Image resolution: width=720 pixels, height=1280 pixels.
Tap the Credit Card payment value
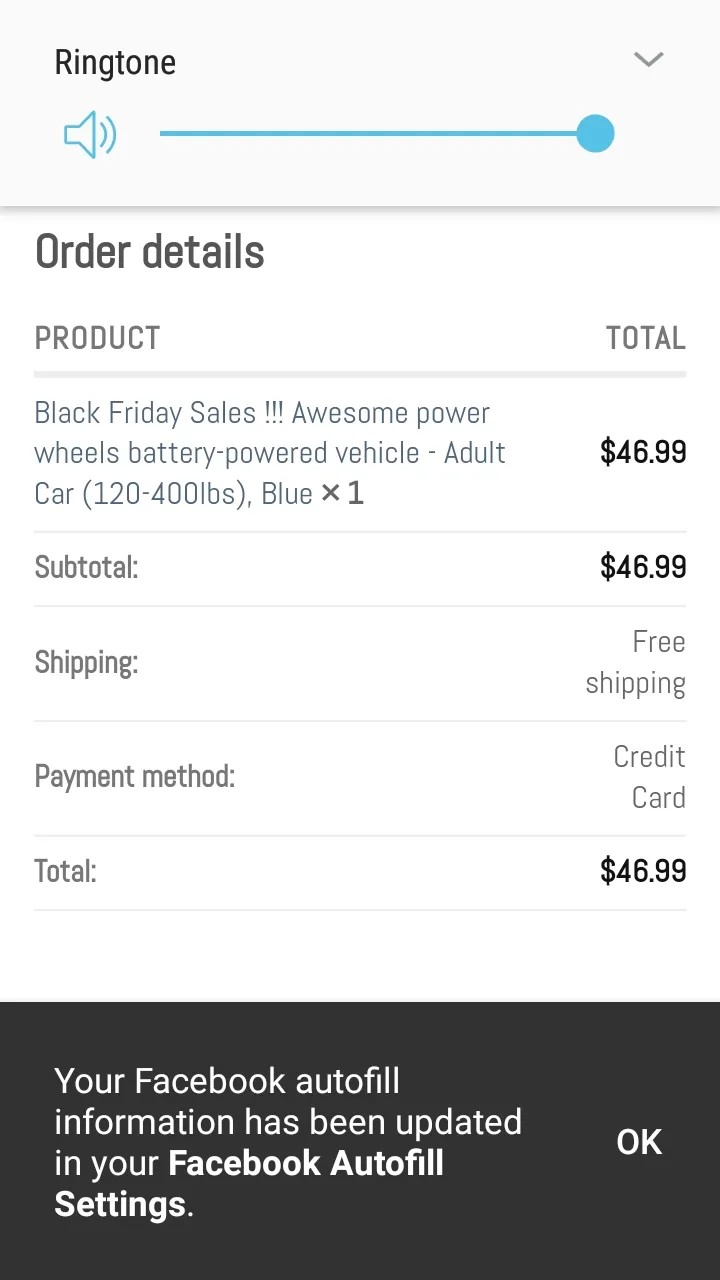649,777
